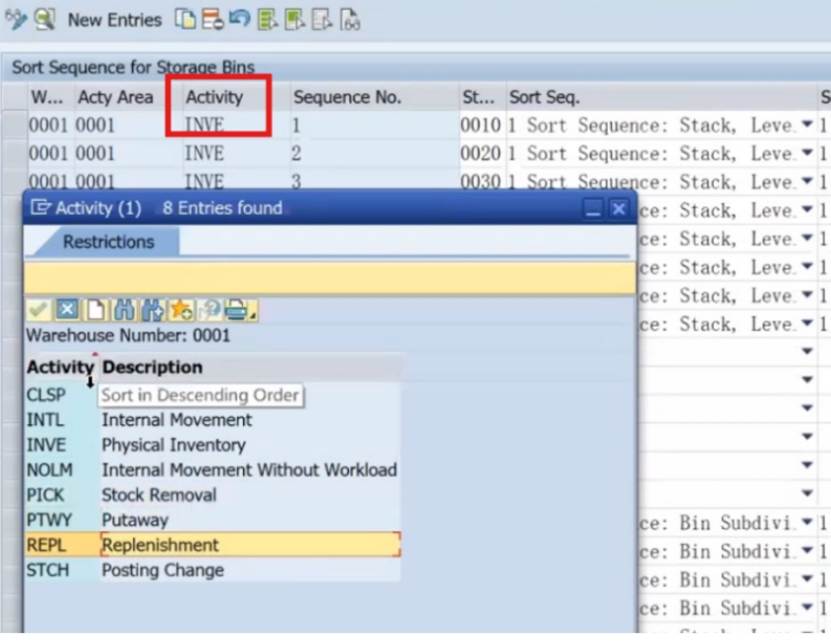Click the Copy As icon in the toolbar

(x=184, y=20)
